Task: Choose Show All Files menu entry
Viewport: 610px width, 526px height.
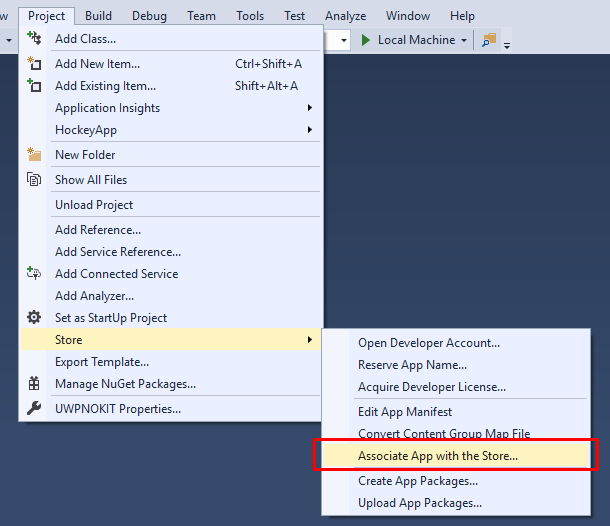Action: coord(171,179)
